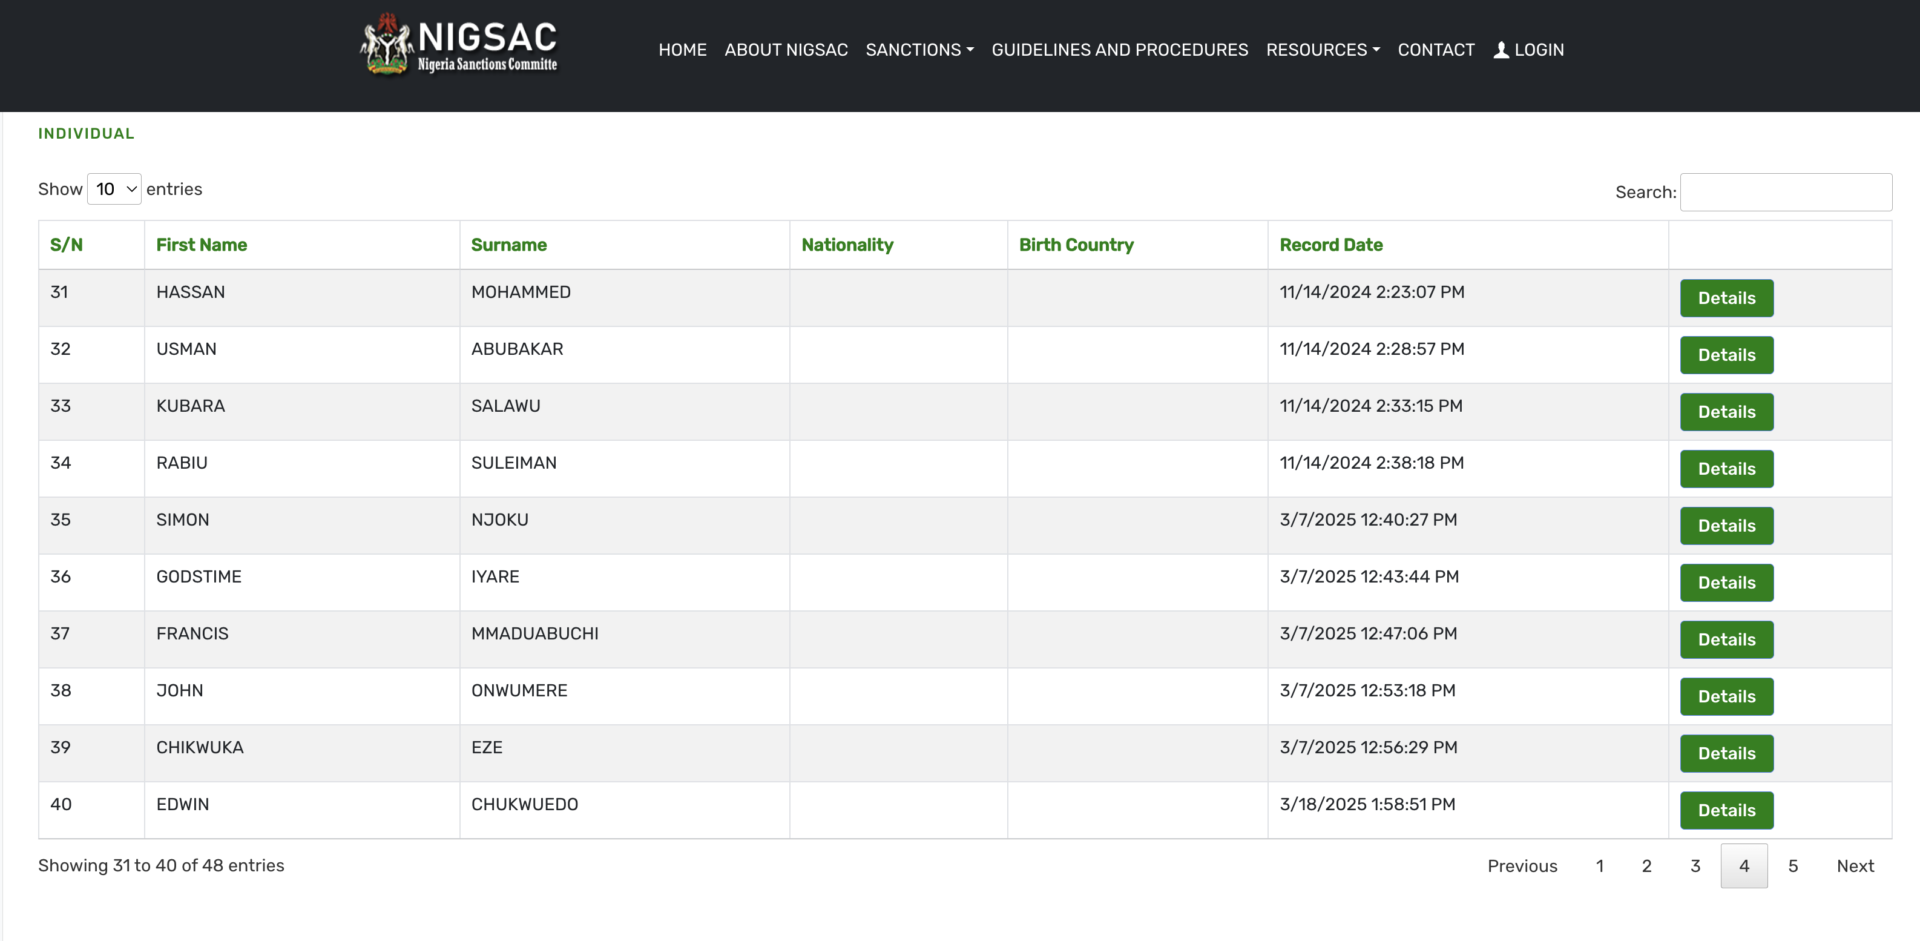Go to the Next page

click(x=1854, y=866)
